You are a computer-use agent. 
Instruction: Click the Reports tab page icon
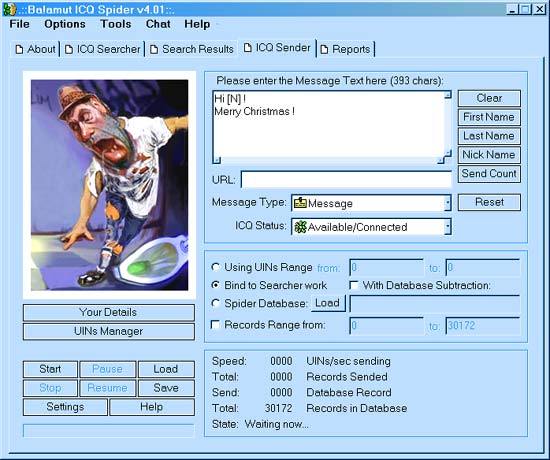[x=324, y=49]
